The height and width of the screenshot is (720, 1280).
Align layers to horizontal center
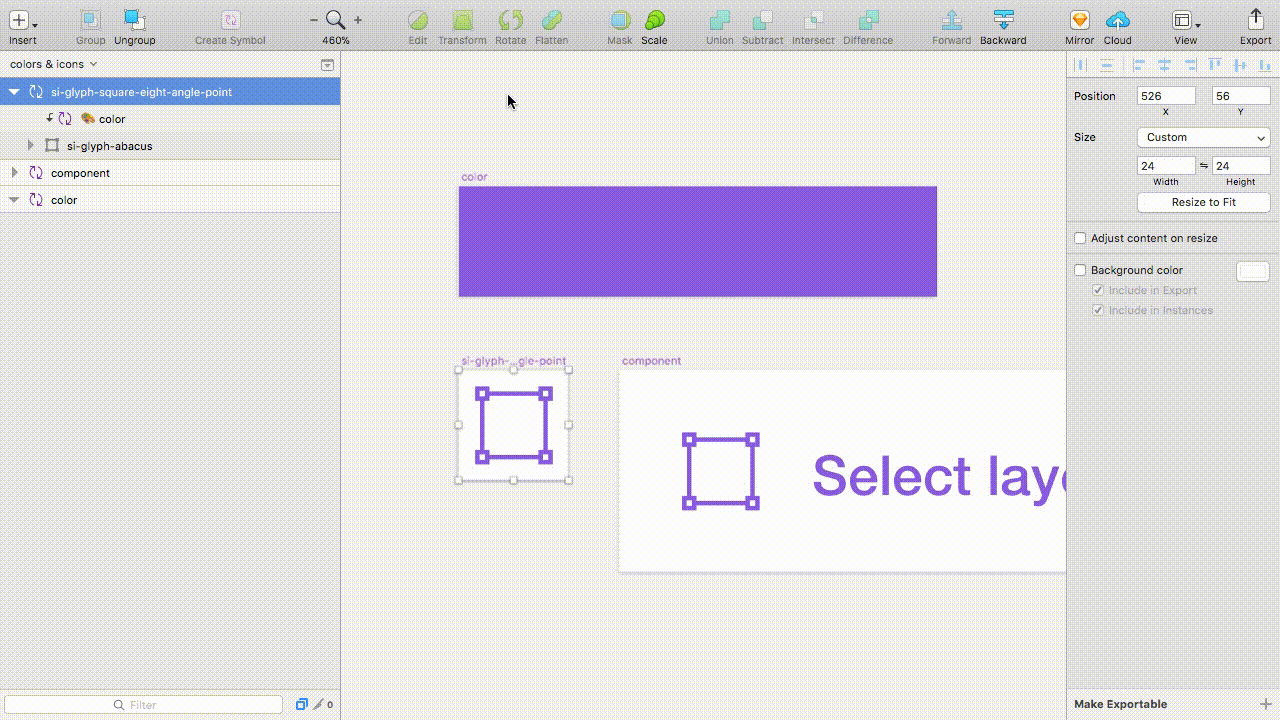pyautogui.click(x=1164, y=65)
